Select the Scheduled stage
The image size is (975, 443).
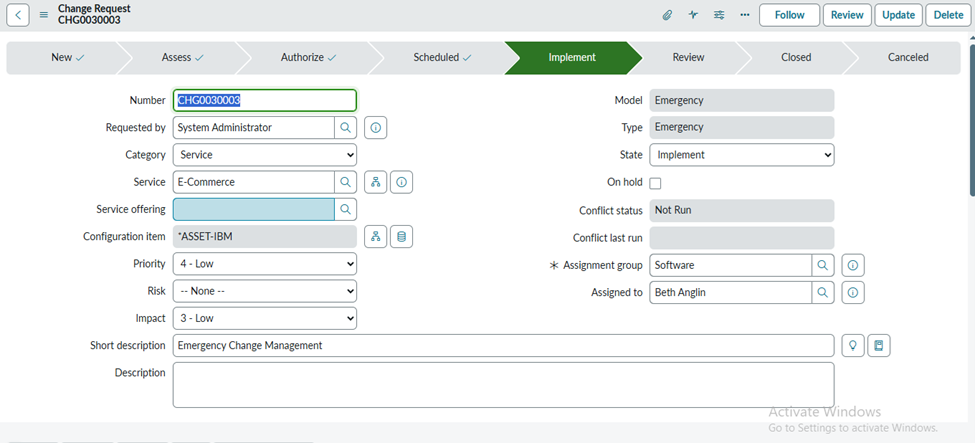click(x=442, y=58)
